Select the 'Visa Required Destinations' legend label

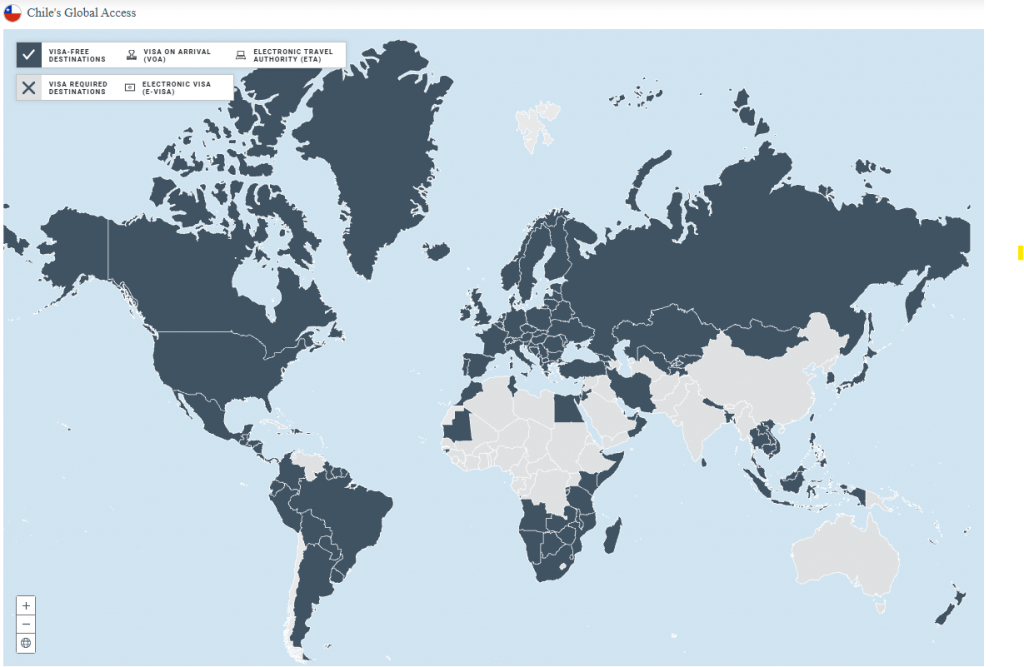click(78, 88)
